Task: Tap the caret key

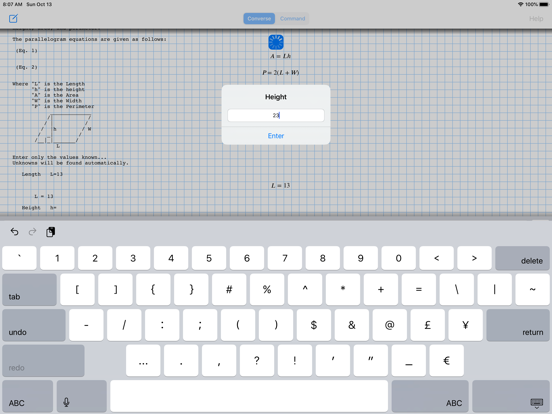Action: (305, 290)
